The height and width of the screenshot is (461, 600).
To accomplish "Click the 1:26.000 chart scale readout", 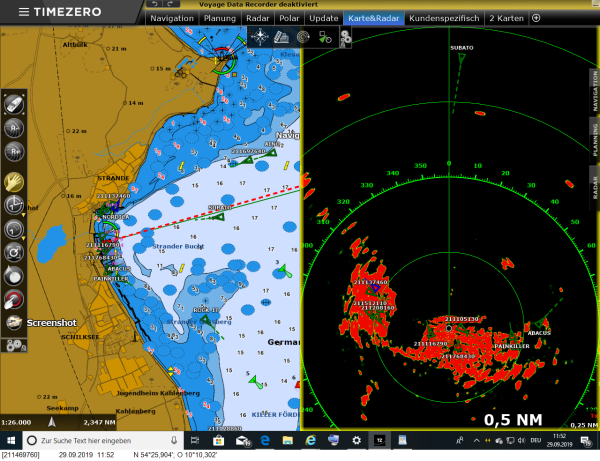I will 16,422.
